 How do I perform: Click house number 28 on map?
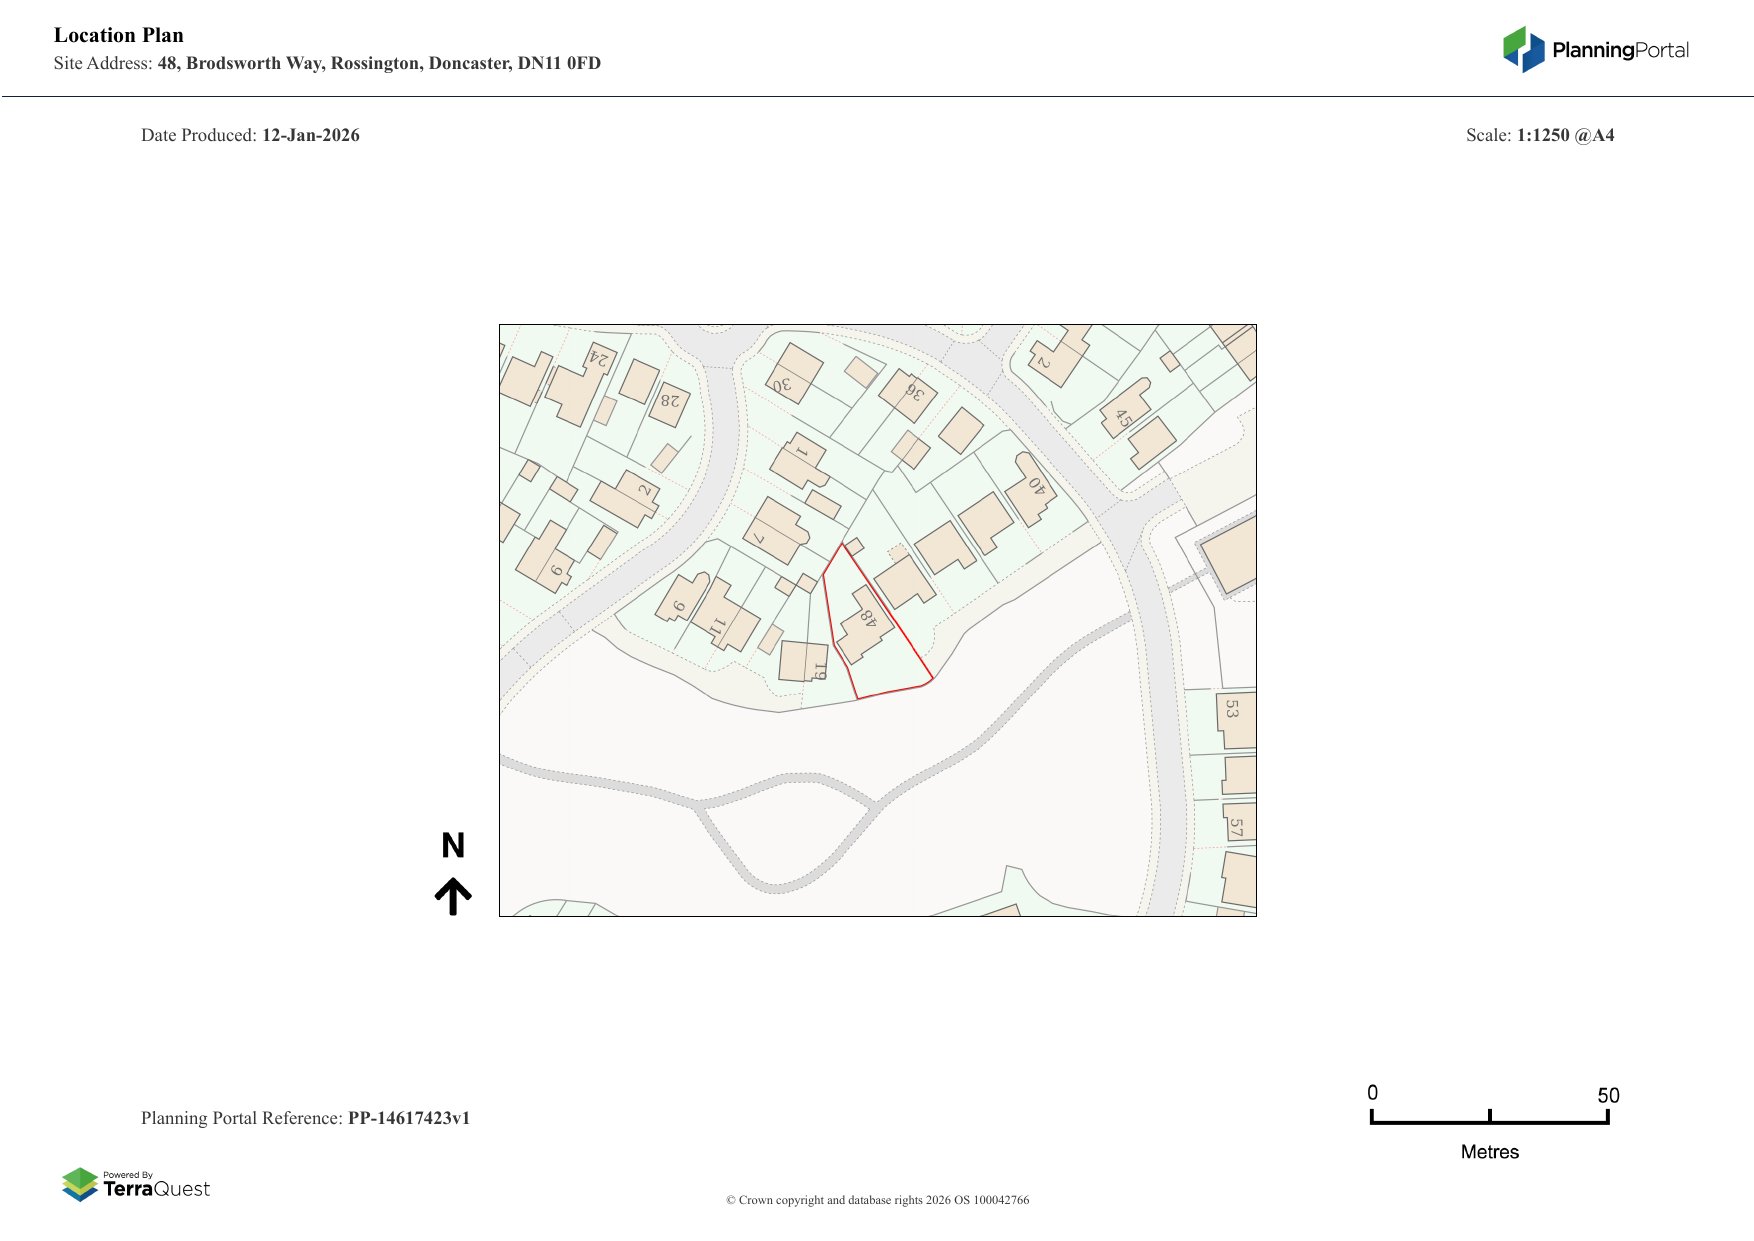[669, 402]
